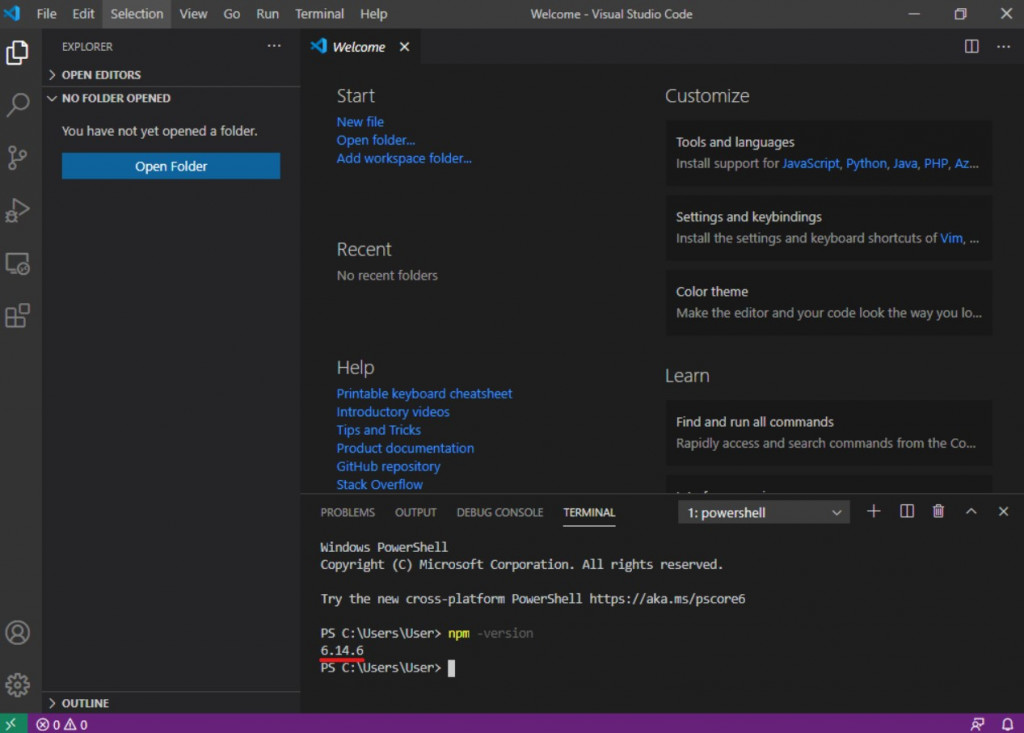Click the VS Code logo in title bar

click(x=12, y=13)
